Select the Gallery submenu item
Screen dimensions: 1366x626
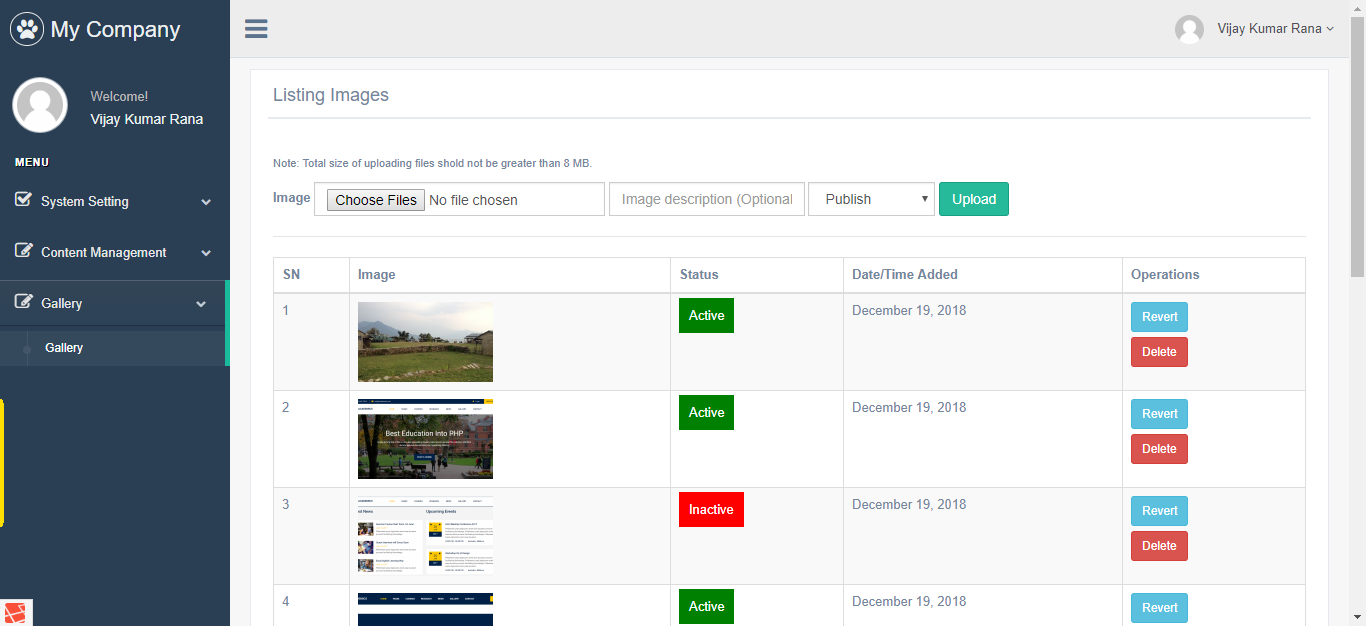(64, 348)
